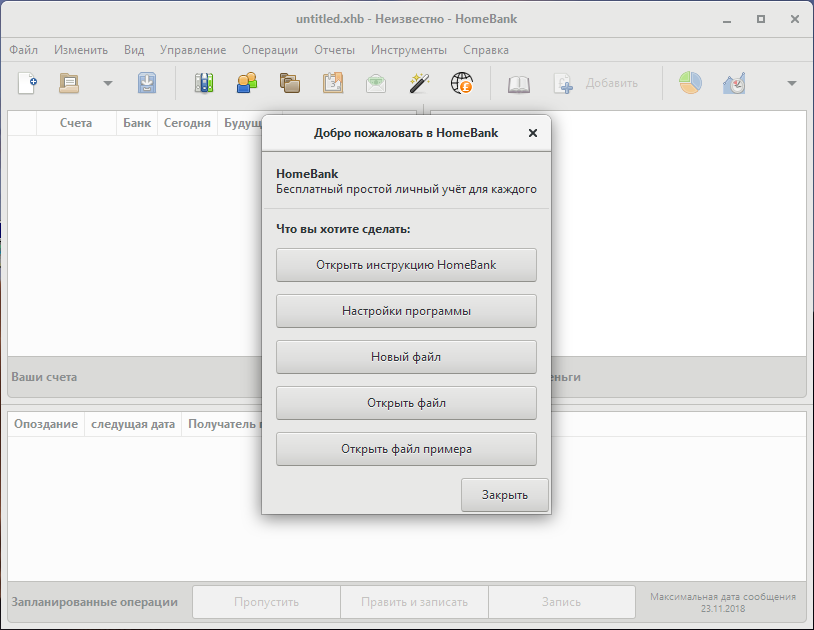The height and width of the screenshot is (630, 814).
Task: Click the Save file toolbar icon
Action: pos(147,83)
